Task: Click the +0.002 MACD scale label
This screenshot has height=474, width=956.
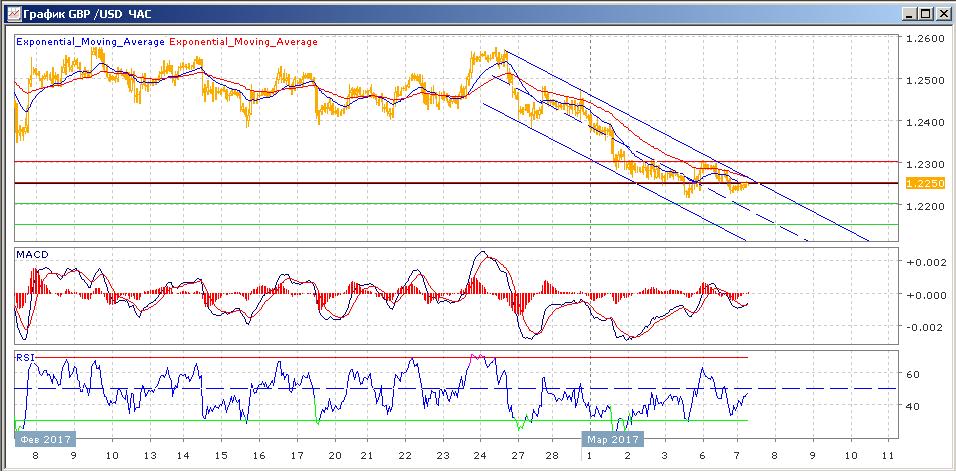Action: pos(921,262)
